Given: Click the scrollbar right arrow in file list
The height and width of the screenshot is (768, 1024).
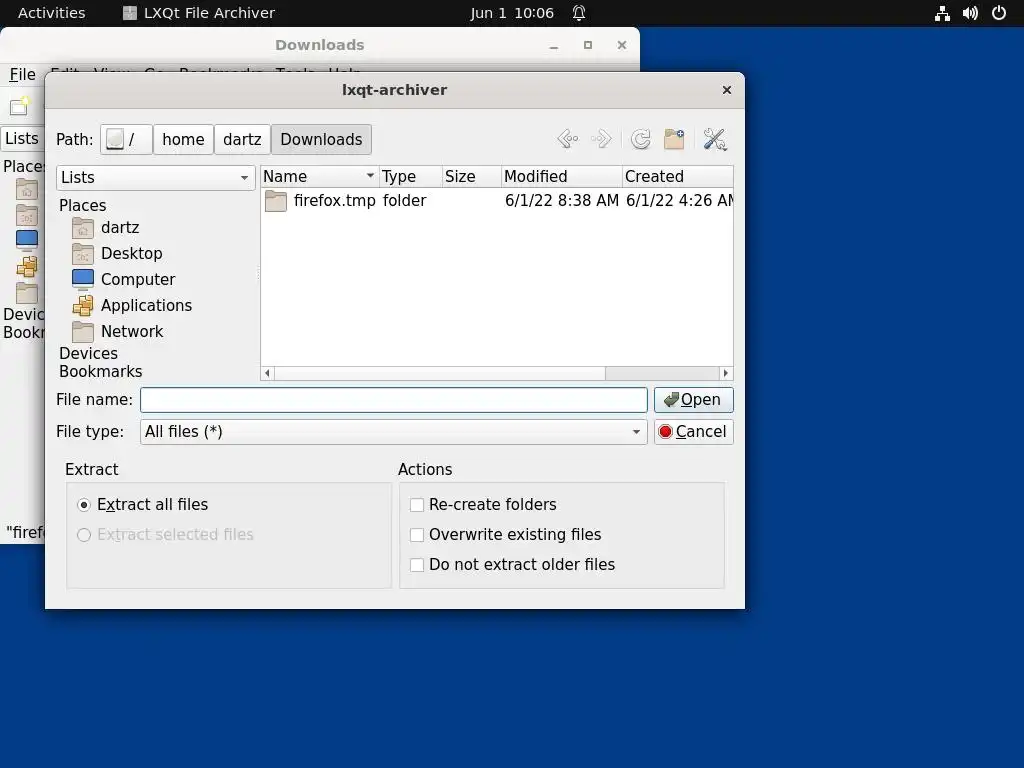Looking at the screenshot, I should point(726,374).
